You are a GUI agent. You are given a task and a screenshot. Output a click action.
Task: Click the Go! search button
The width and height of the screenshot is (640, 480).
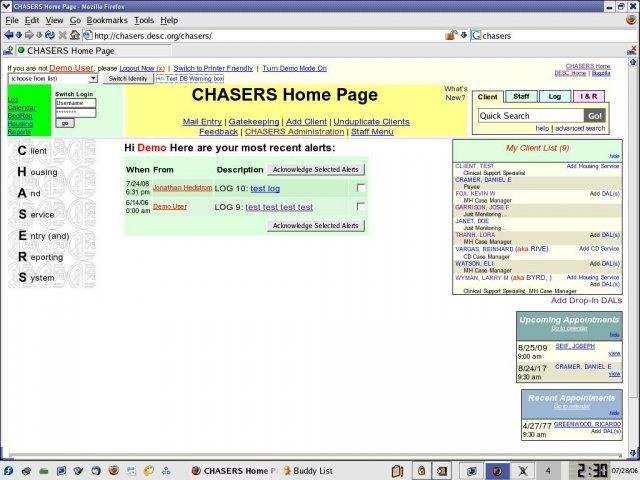(x=595, y=116)
